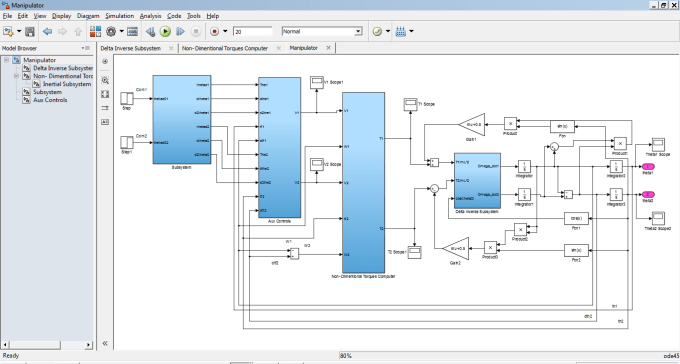Click the Sample Time arrows palette icon
680x364 pixels.
click(105, 108)
